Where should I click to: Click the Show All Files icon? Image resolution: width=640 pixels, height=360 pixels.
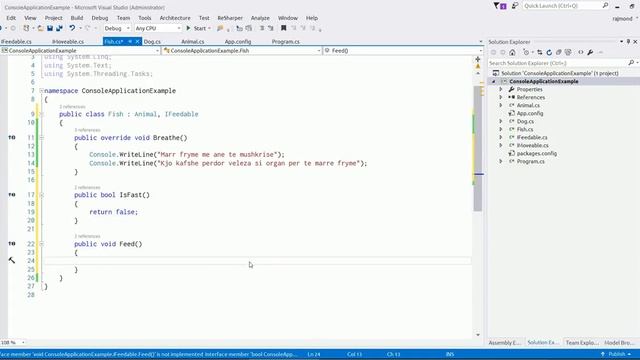[568, 52]
